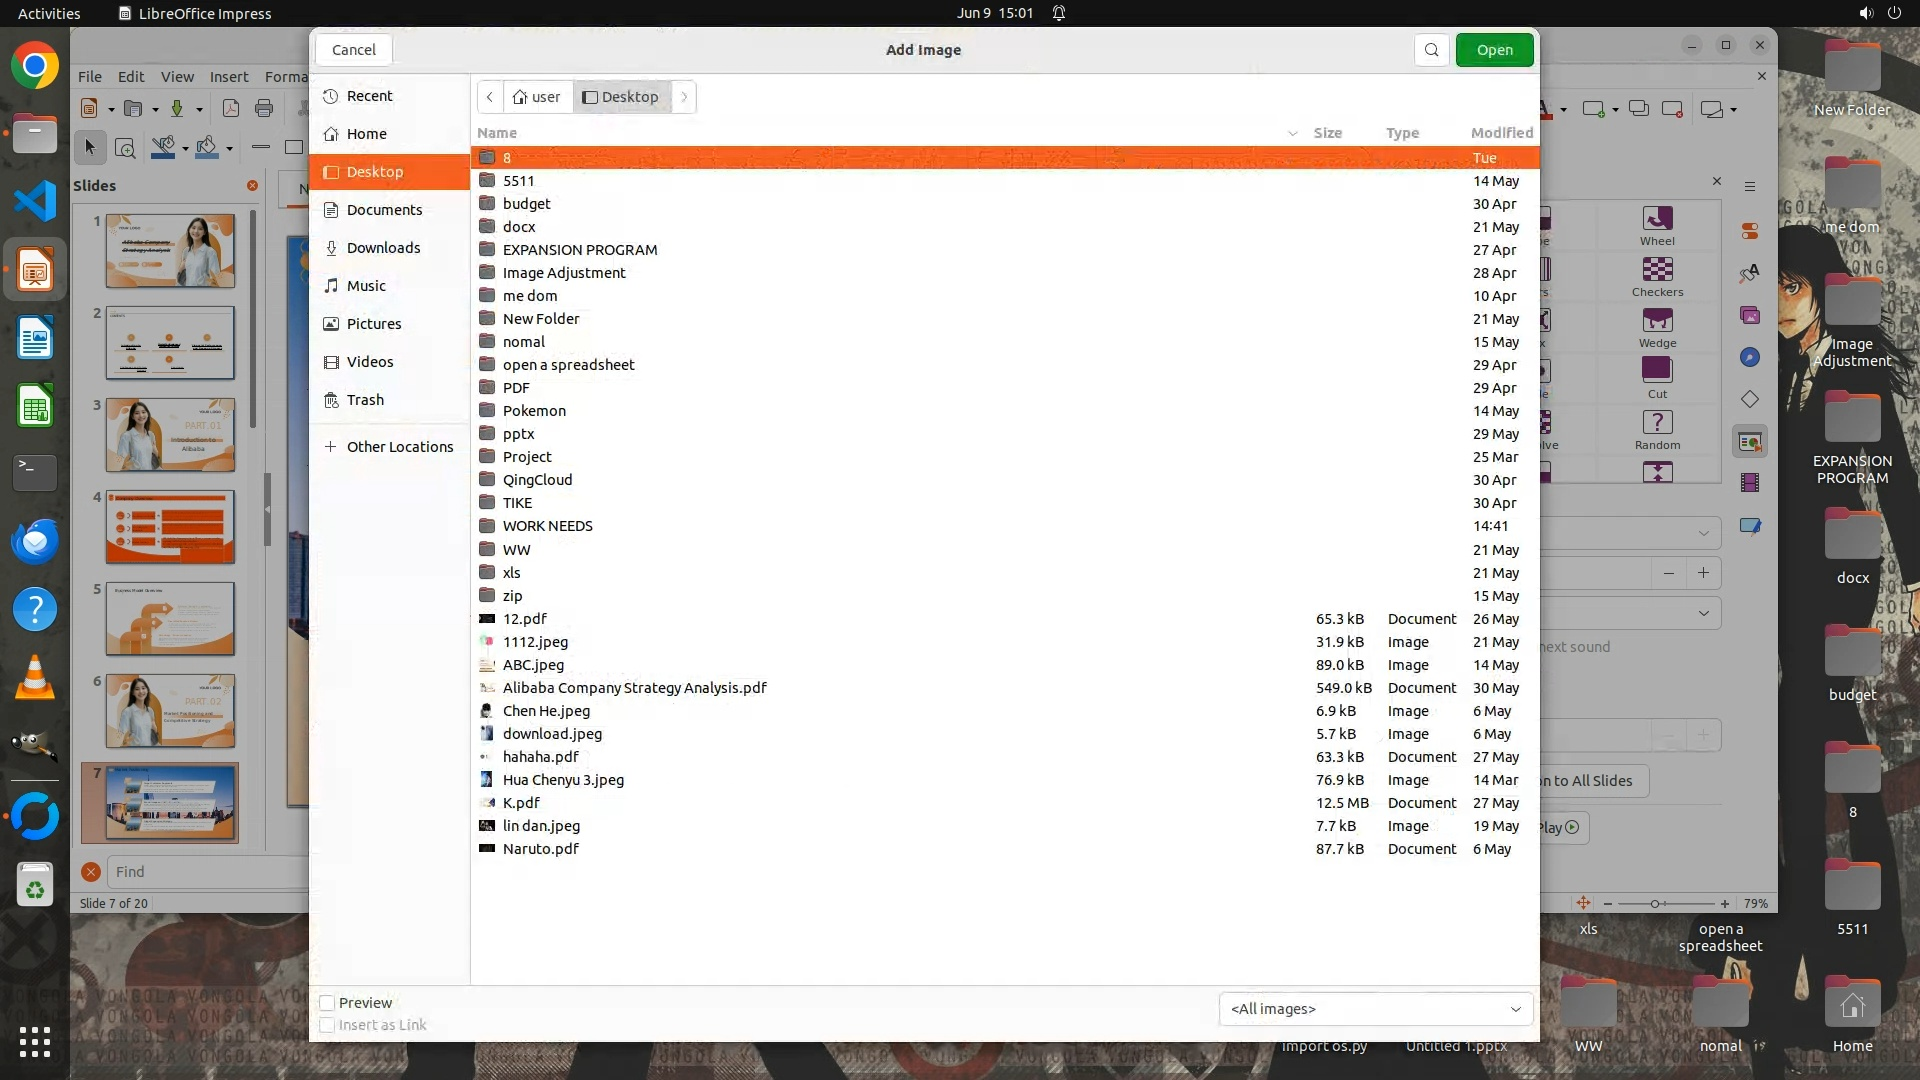Launch VLC from the dock

click(35, 678)
